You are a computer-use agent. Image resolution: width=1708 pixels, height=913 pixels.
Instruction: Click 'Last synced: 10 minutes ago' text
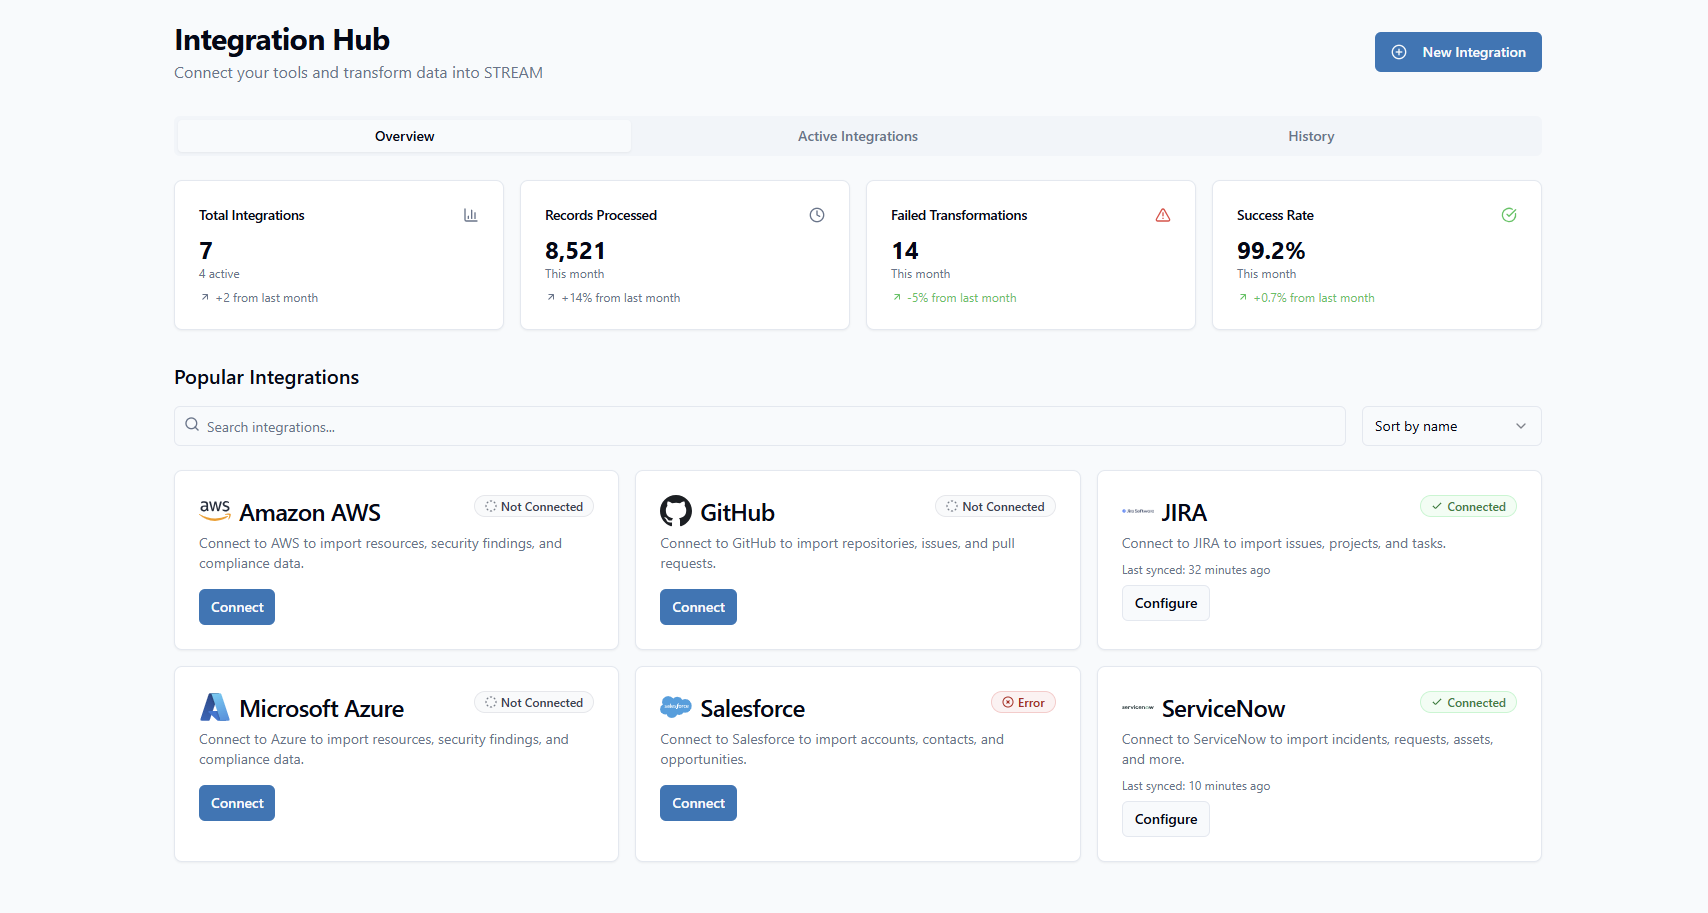coord(1196,786)
